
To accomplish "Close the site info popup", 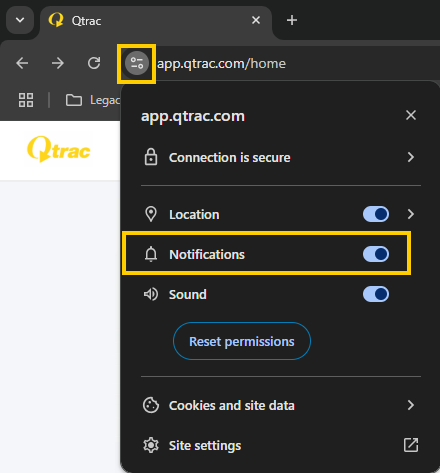I will (411, 115).
